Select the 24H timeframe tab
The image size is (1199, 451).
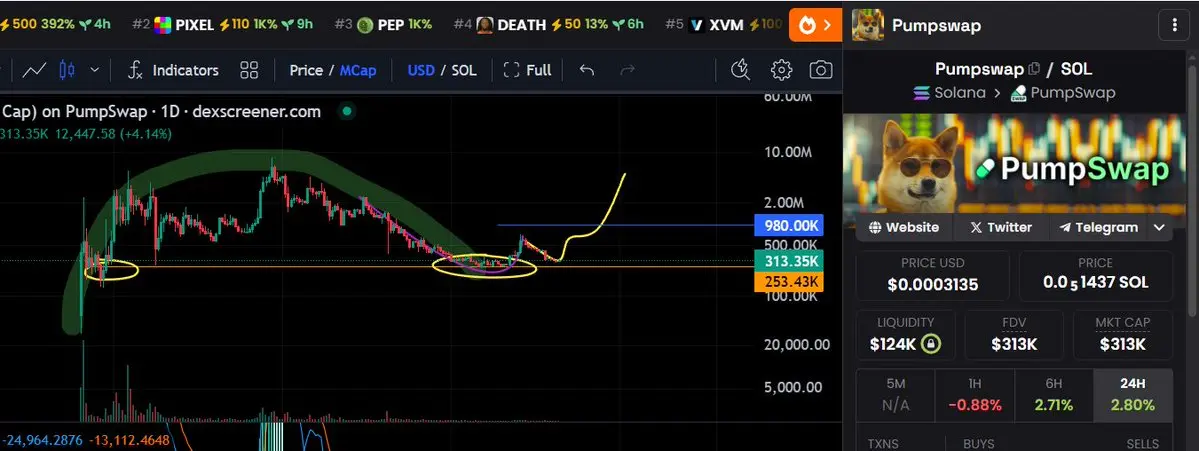(x=1133, y=396)
